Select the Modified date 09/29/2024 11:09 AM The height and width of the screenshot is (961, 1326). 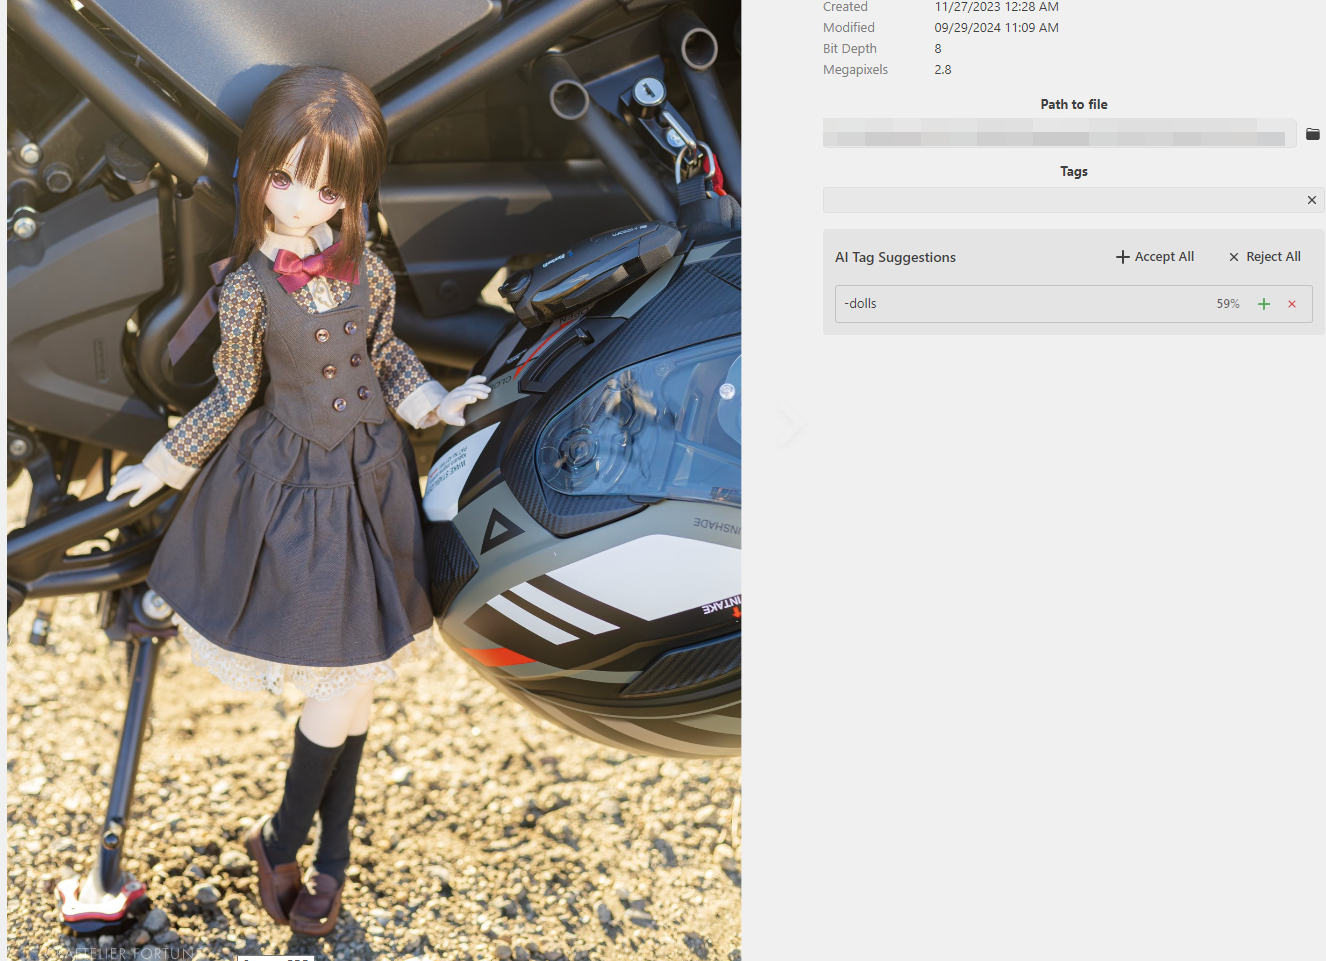996,28
